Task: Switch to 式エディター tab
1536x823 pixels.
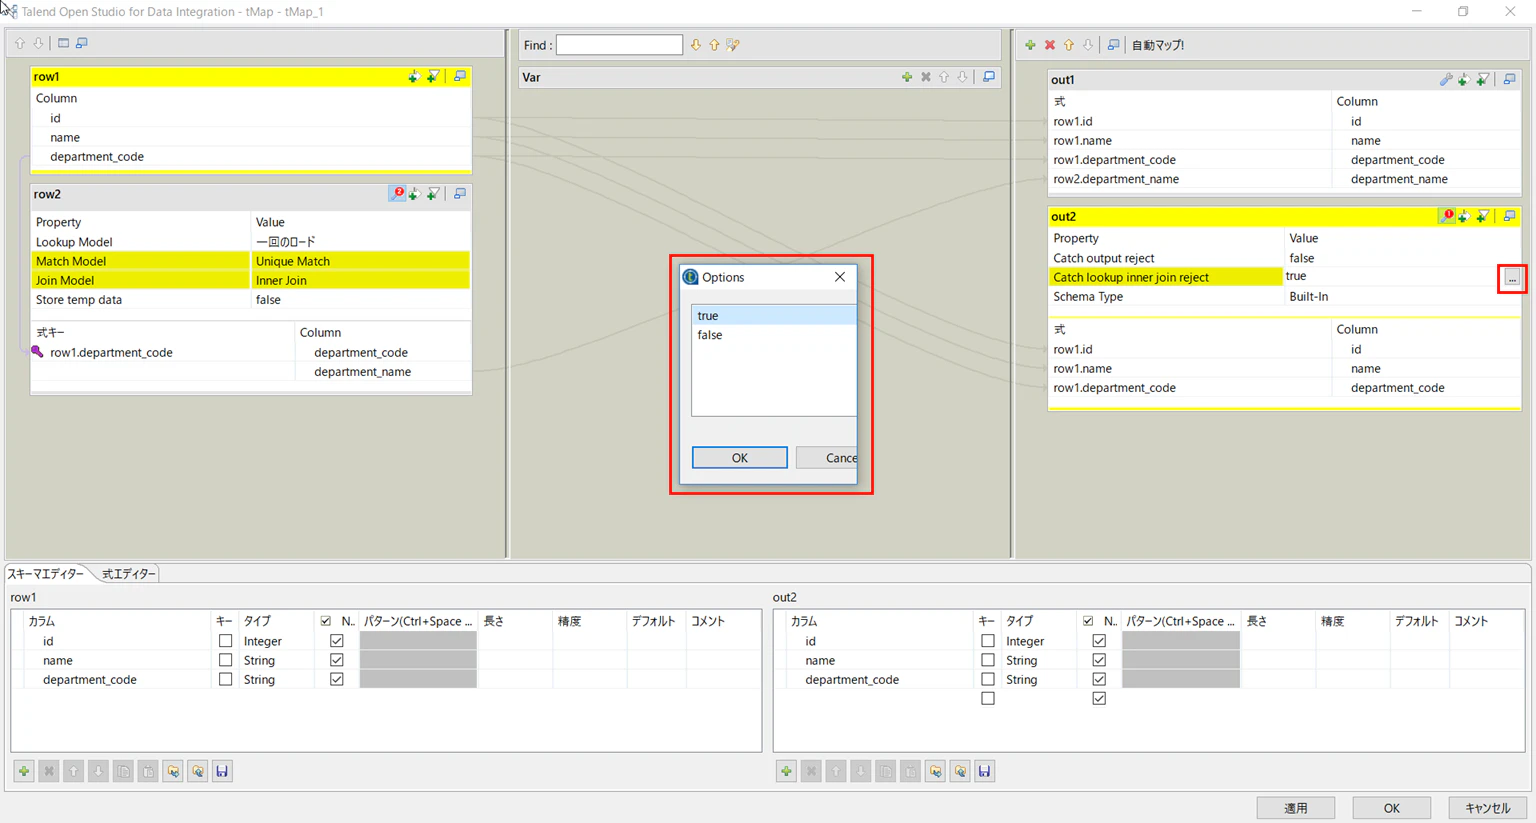Action: point(129,574)
